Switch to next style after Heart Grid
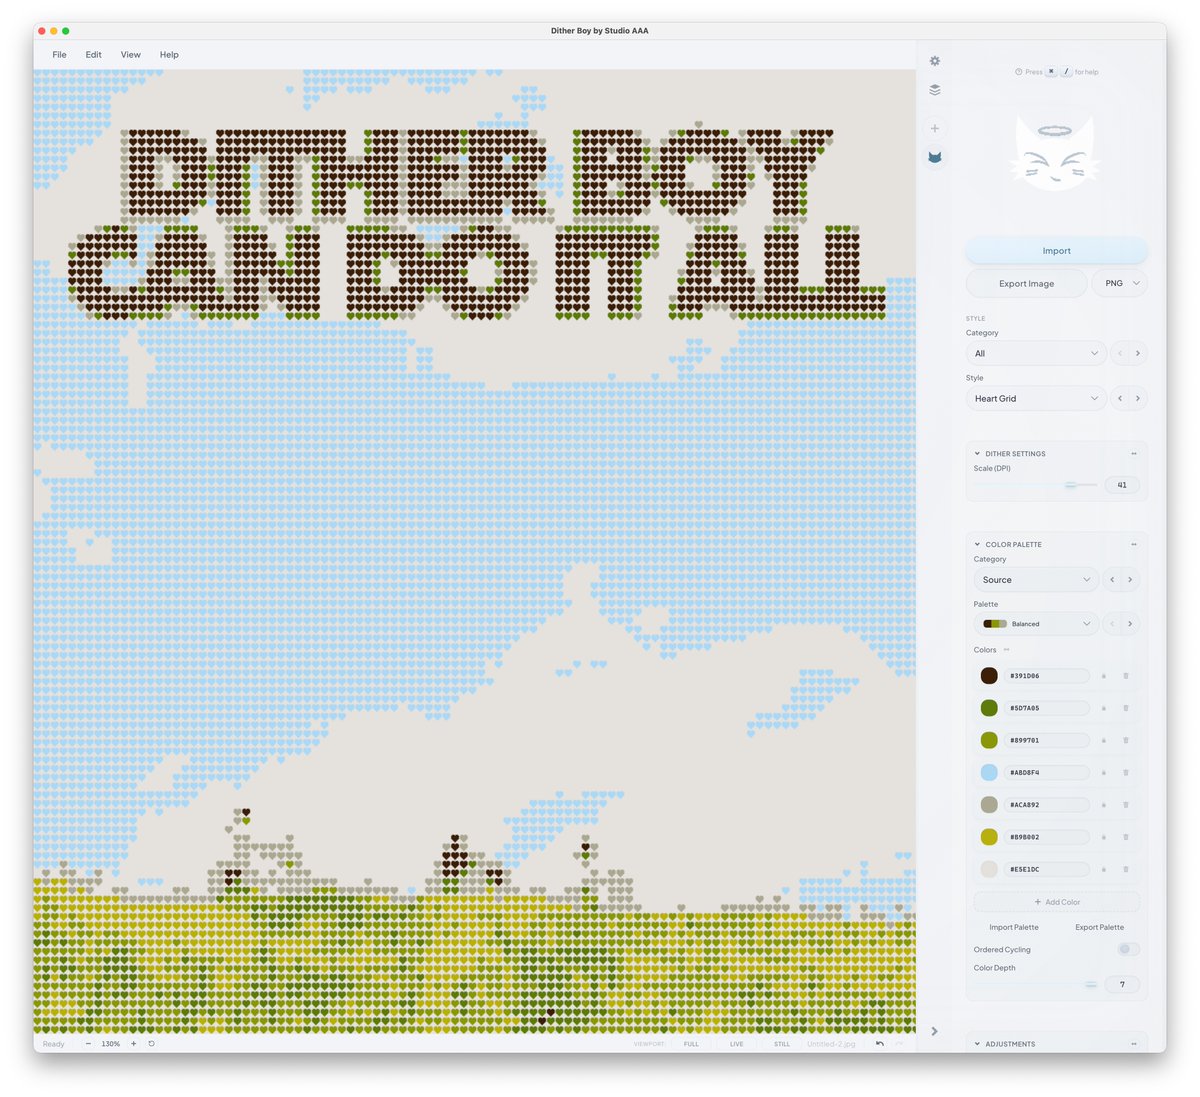 point(1138,398)
